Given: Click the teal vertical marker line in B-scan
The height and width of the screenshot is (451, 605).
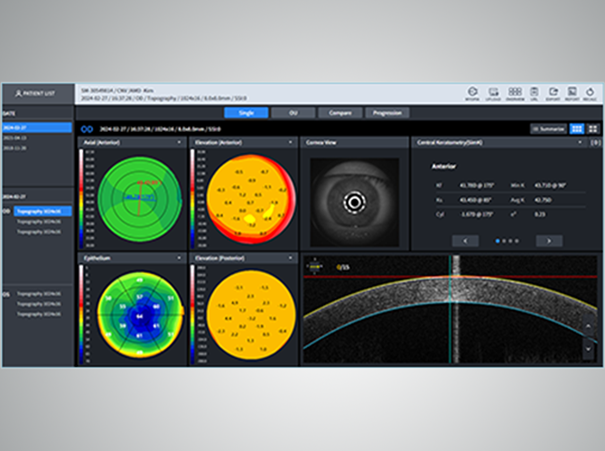Looking at the screenshot, I should (x=450, y=309).
